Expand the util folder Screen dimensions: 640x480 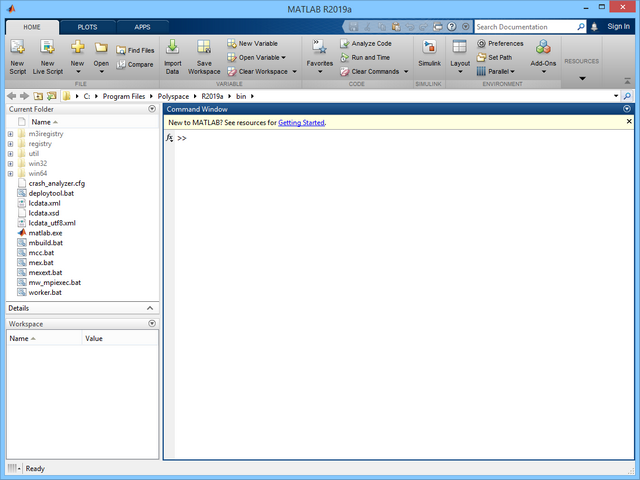click(x=10, y=154)
